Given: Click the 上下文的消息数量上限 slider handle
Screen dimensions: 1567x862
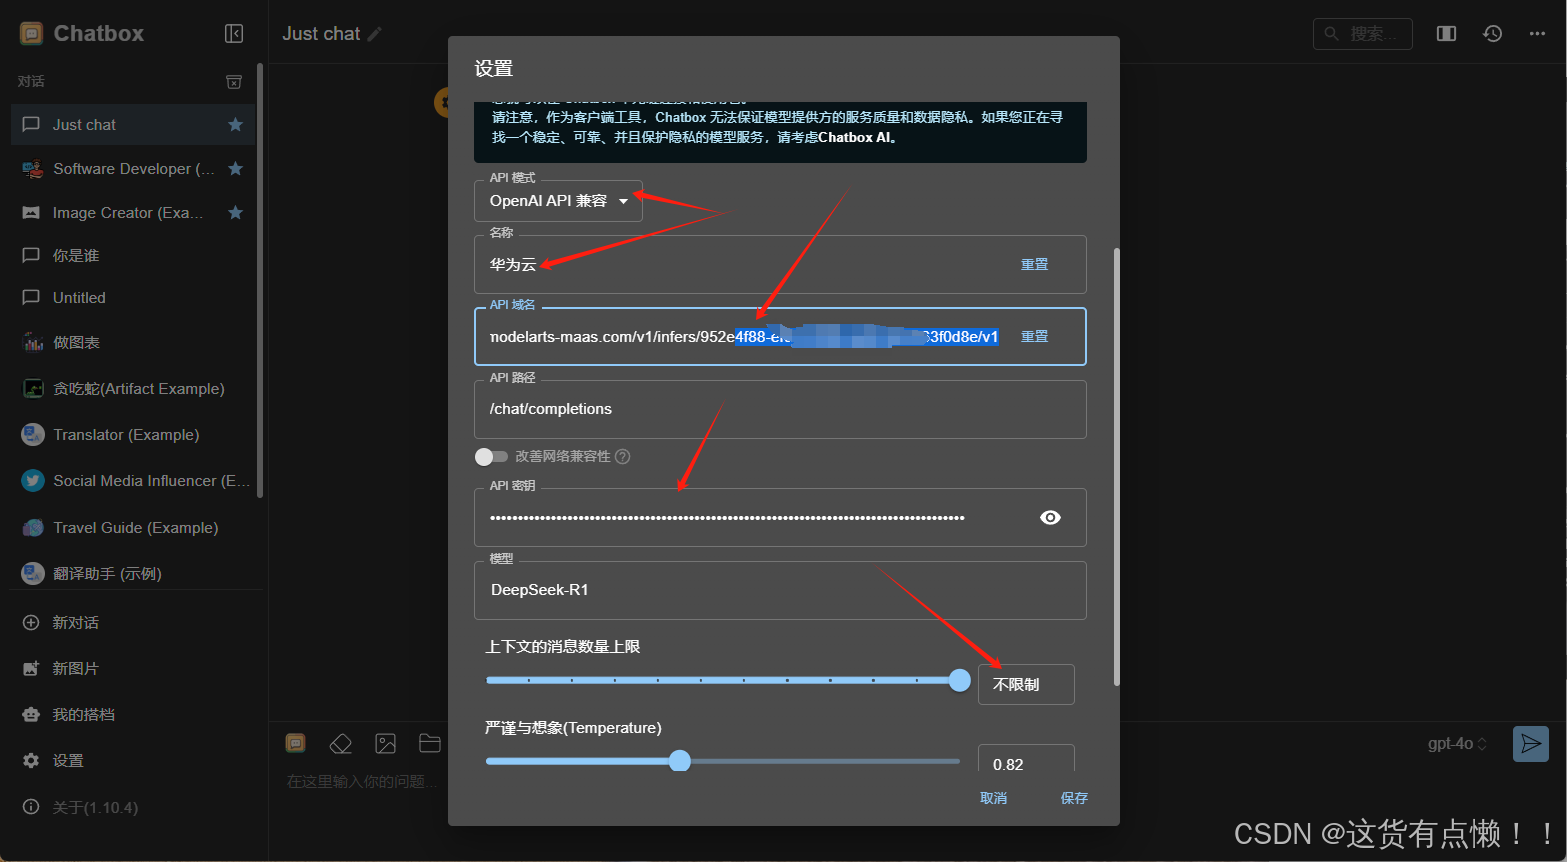Looking at the screenshot, I should (960, 681).
